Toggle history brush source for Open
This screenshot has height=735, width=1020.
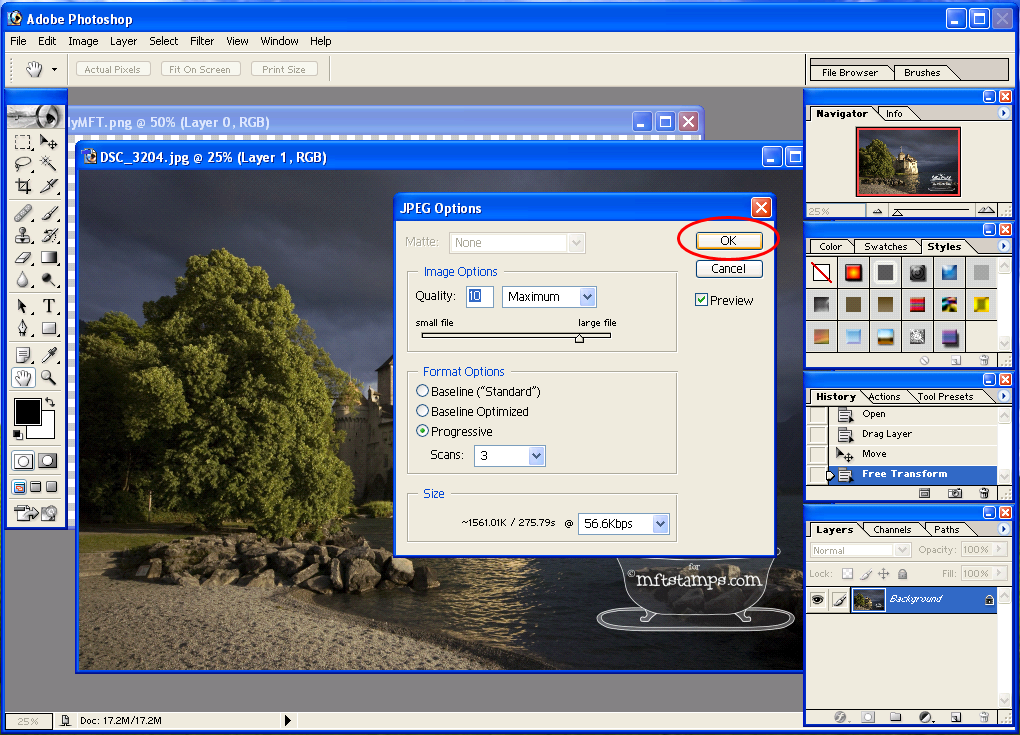point(818,414)
